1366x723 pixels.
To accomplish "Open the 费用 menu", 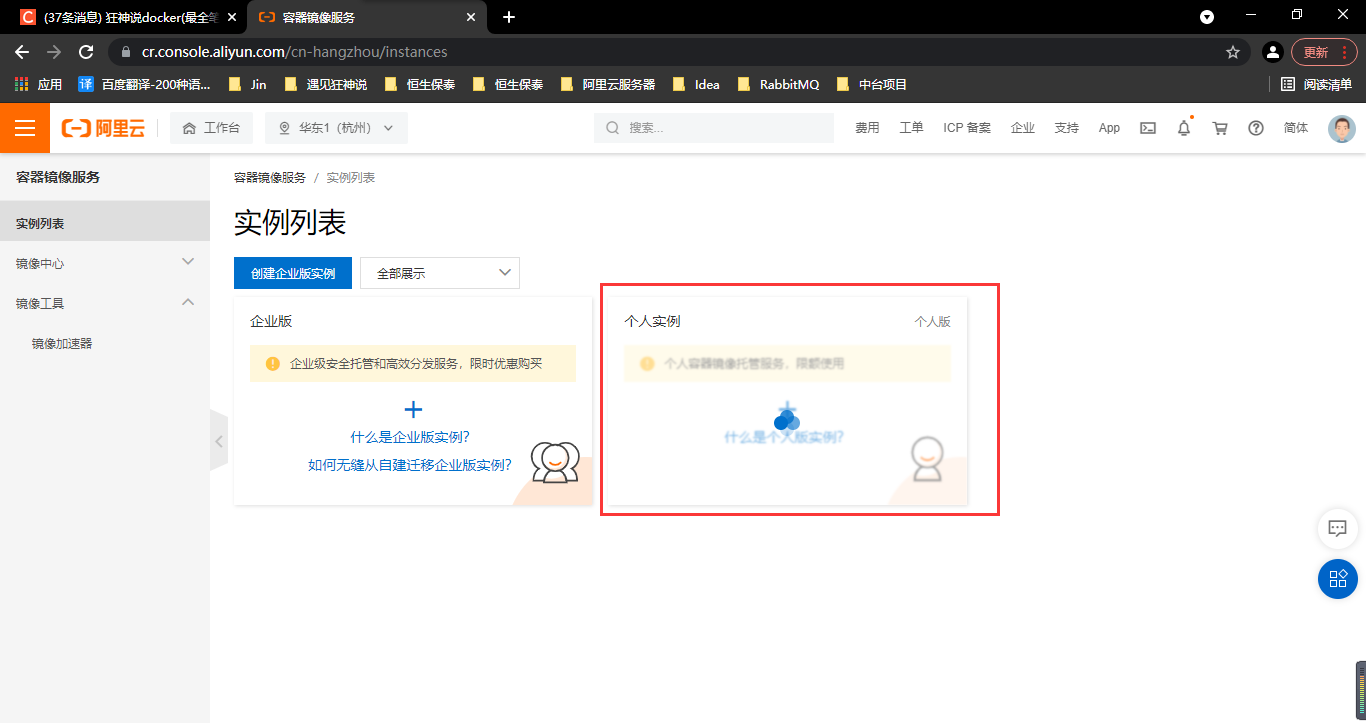I will coord(867,128).
